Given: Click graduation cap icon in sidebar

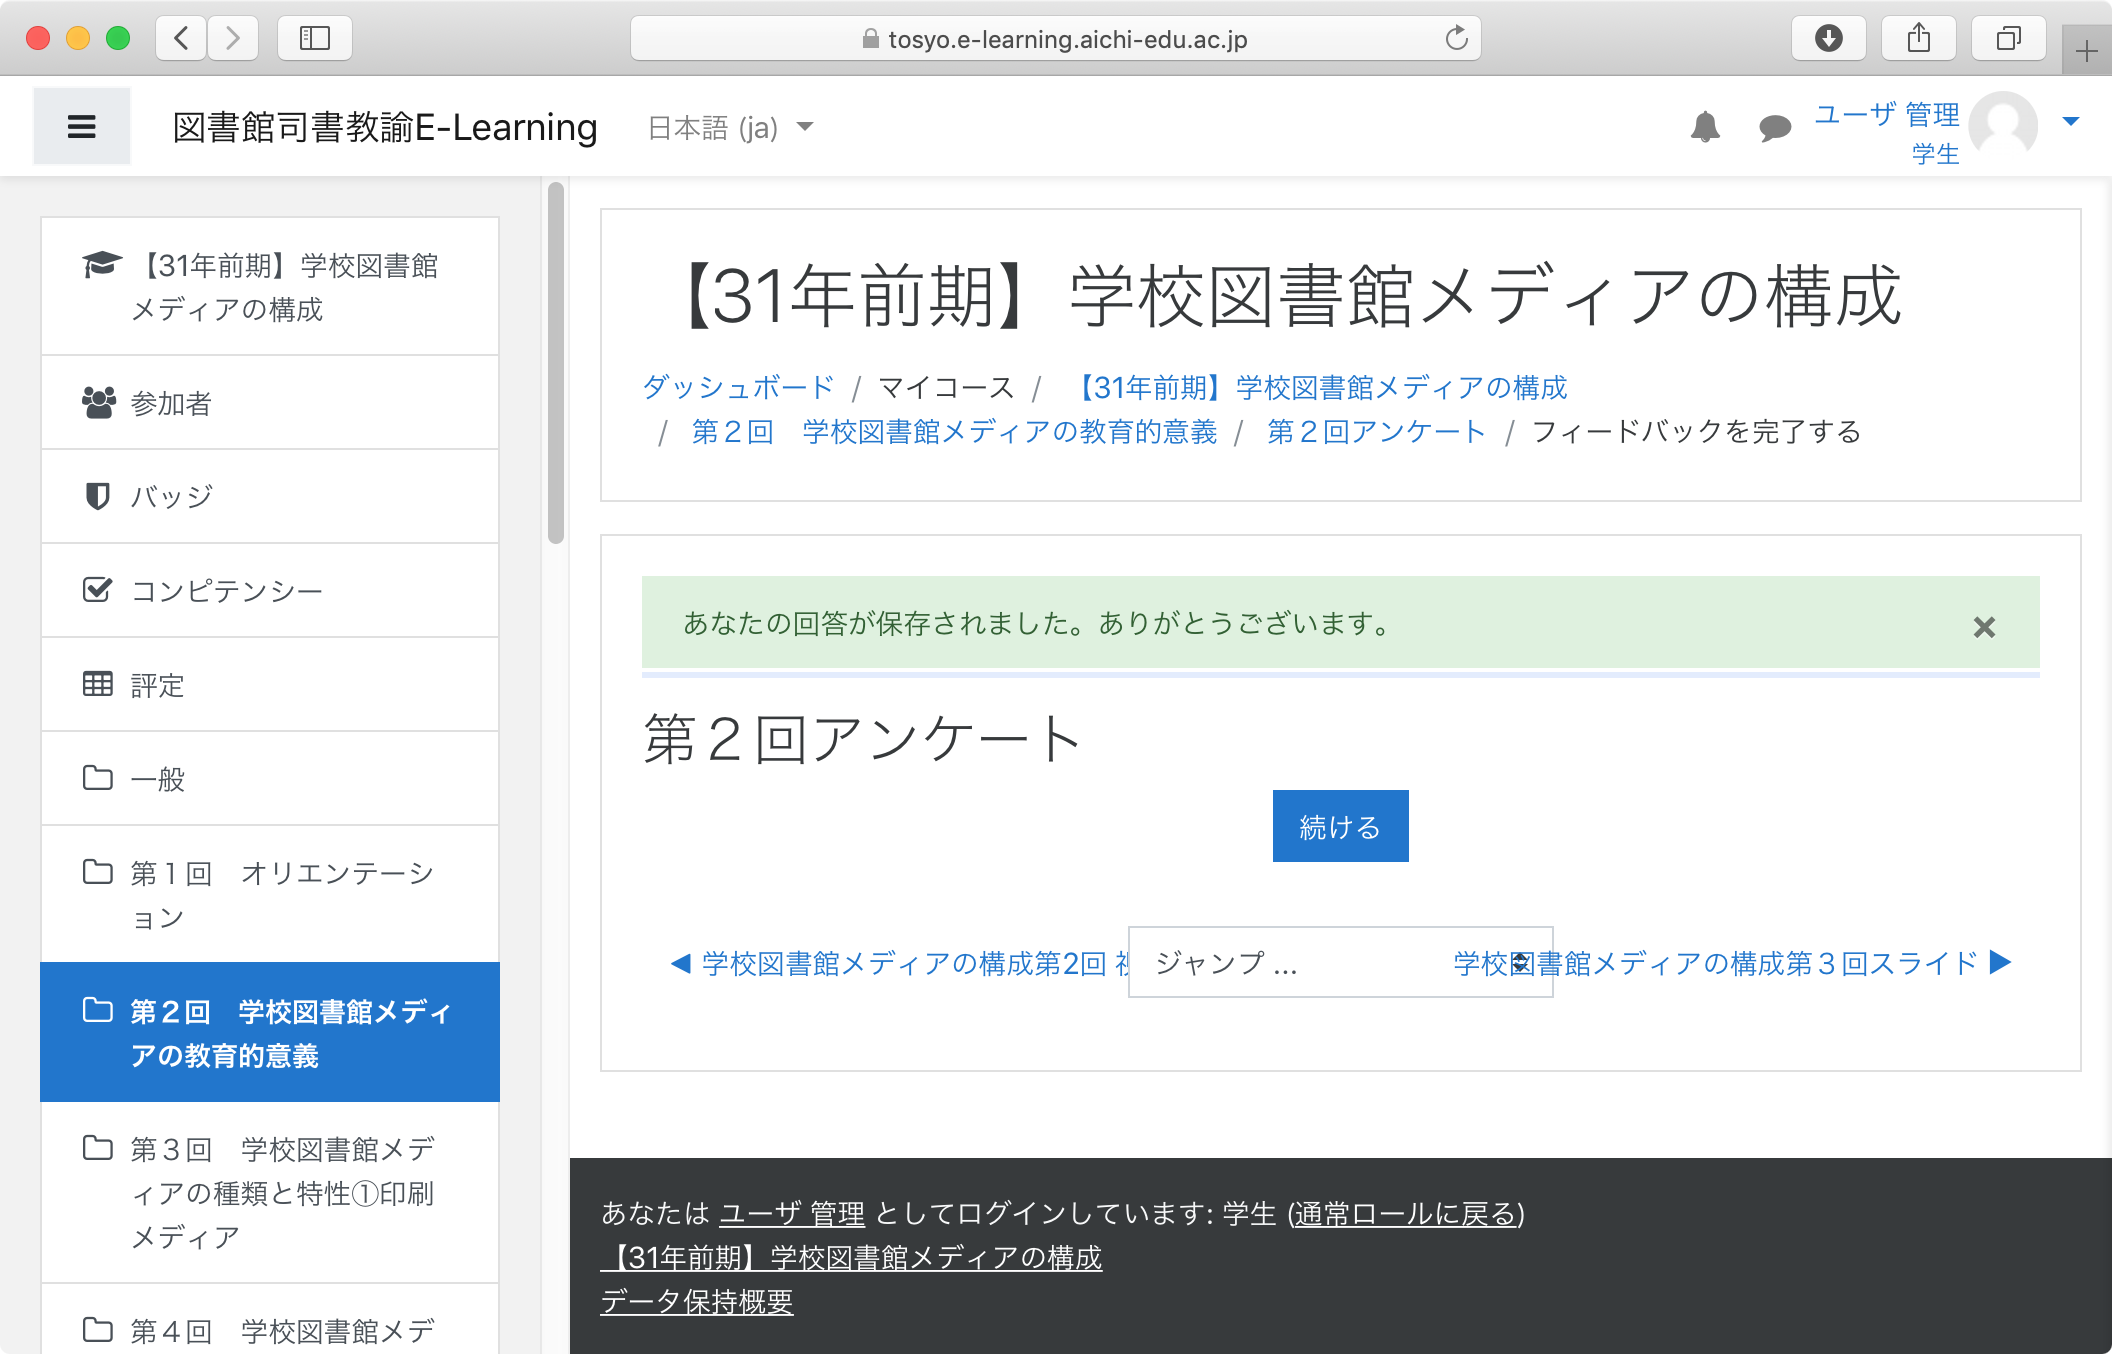Looking at the screenshot, I should [x=101, y=265].
